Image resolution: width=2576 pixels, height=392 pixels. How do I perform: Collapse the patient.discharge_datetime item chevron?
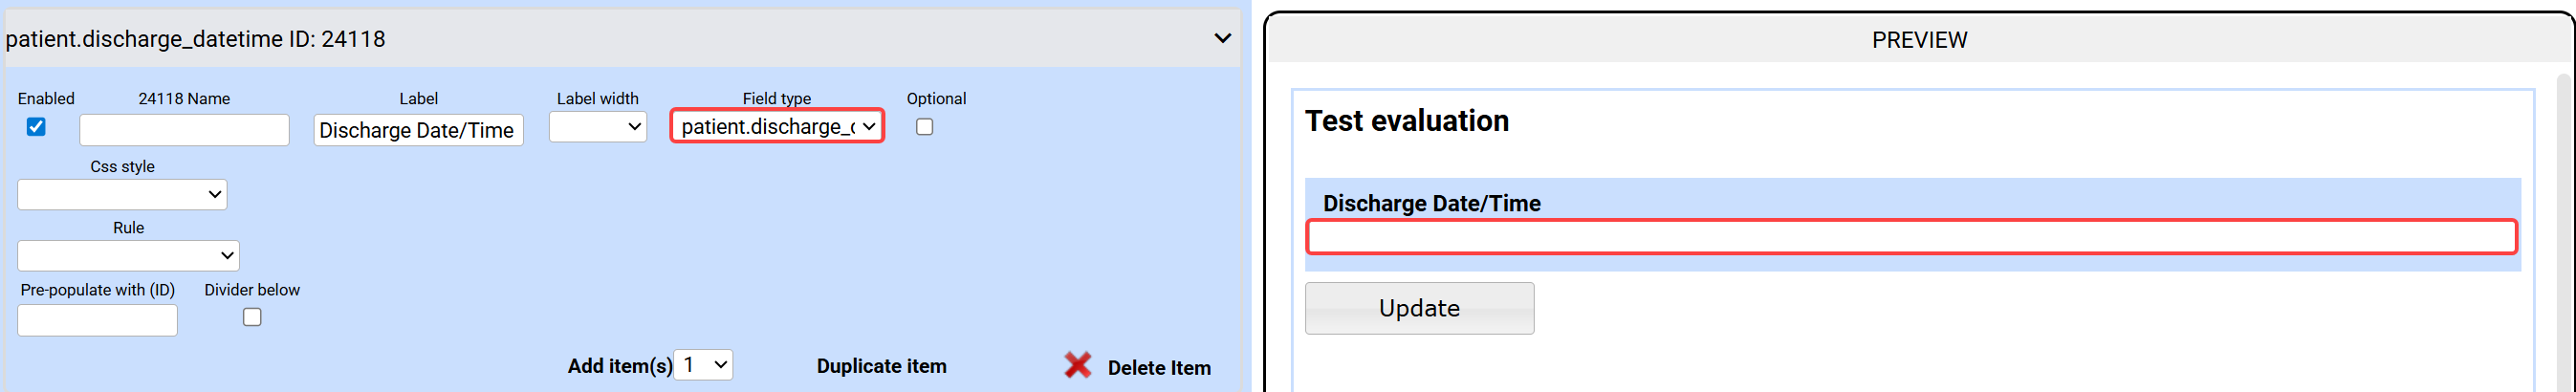pos(1222,39)
